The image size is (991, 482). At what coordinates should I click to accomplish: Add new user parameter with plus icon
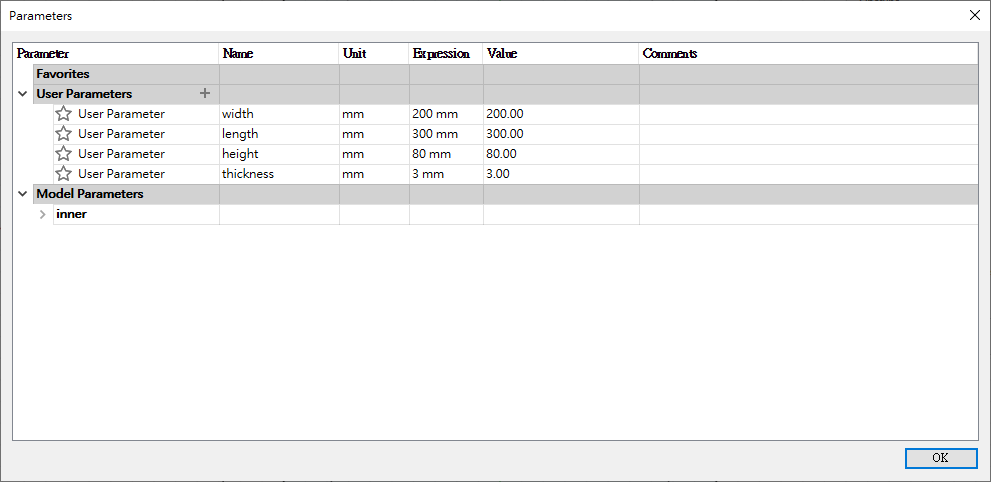pos(205,94)
